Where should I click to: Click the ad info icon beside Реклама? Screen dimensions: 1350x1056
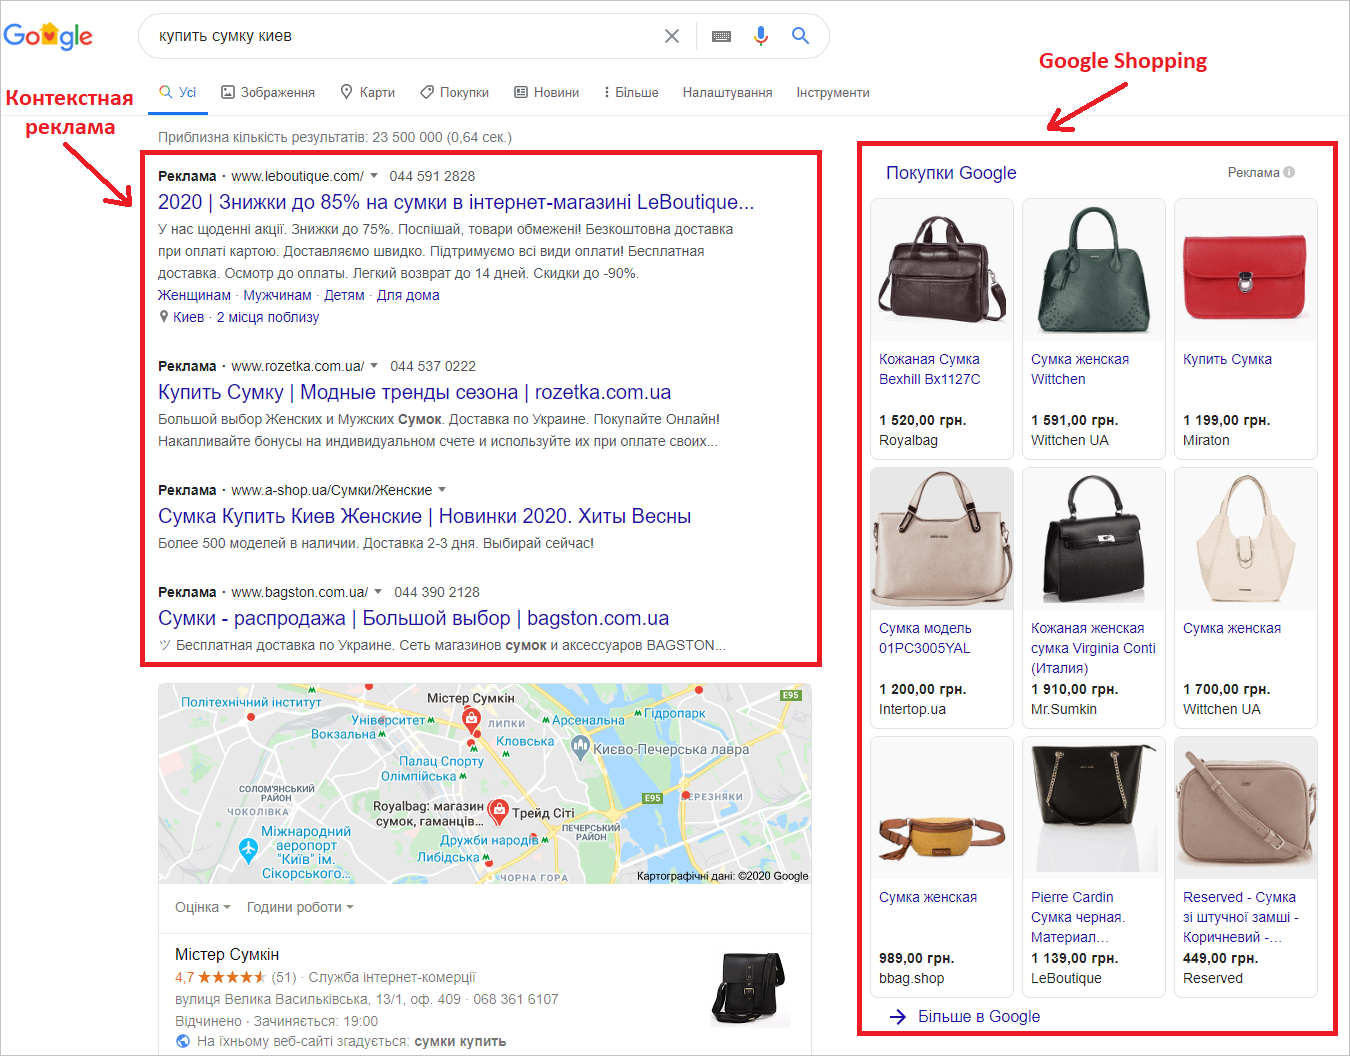1289,172
